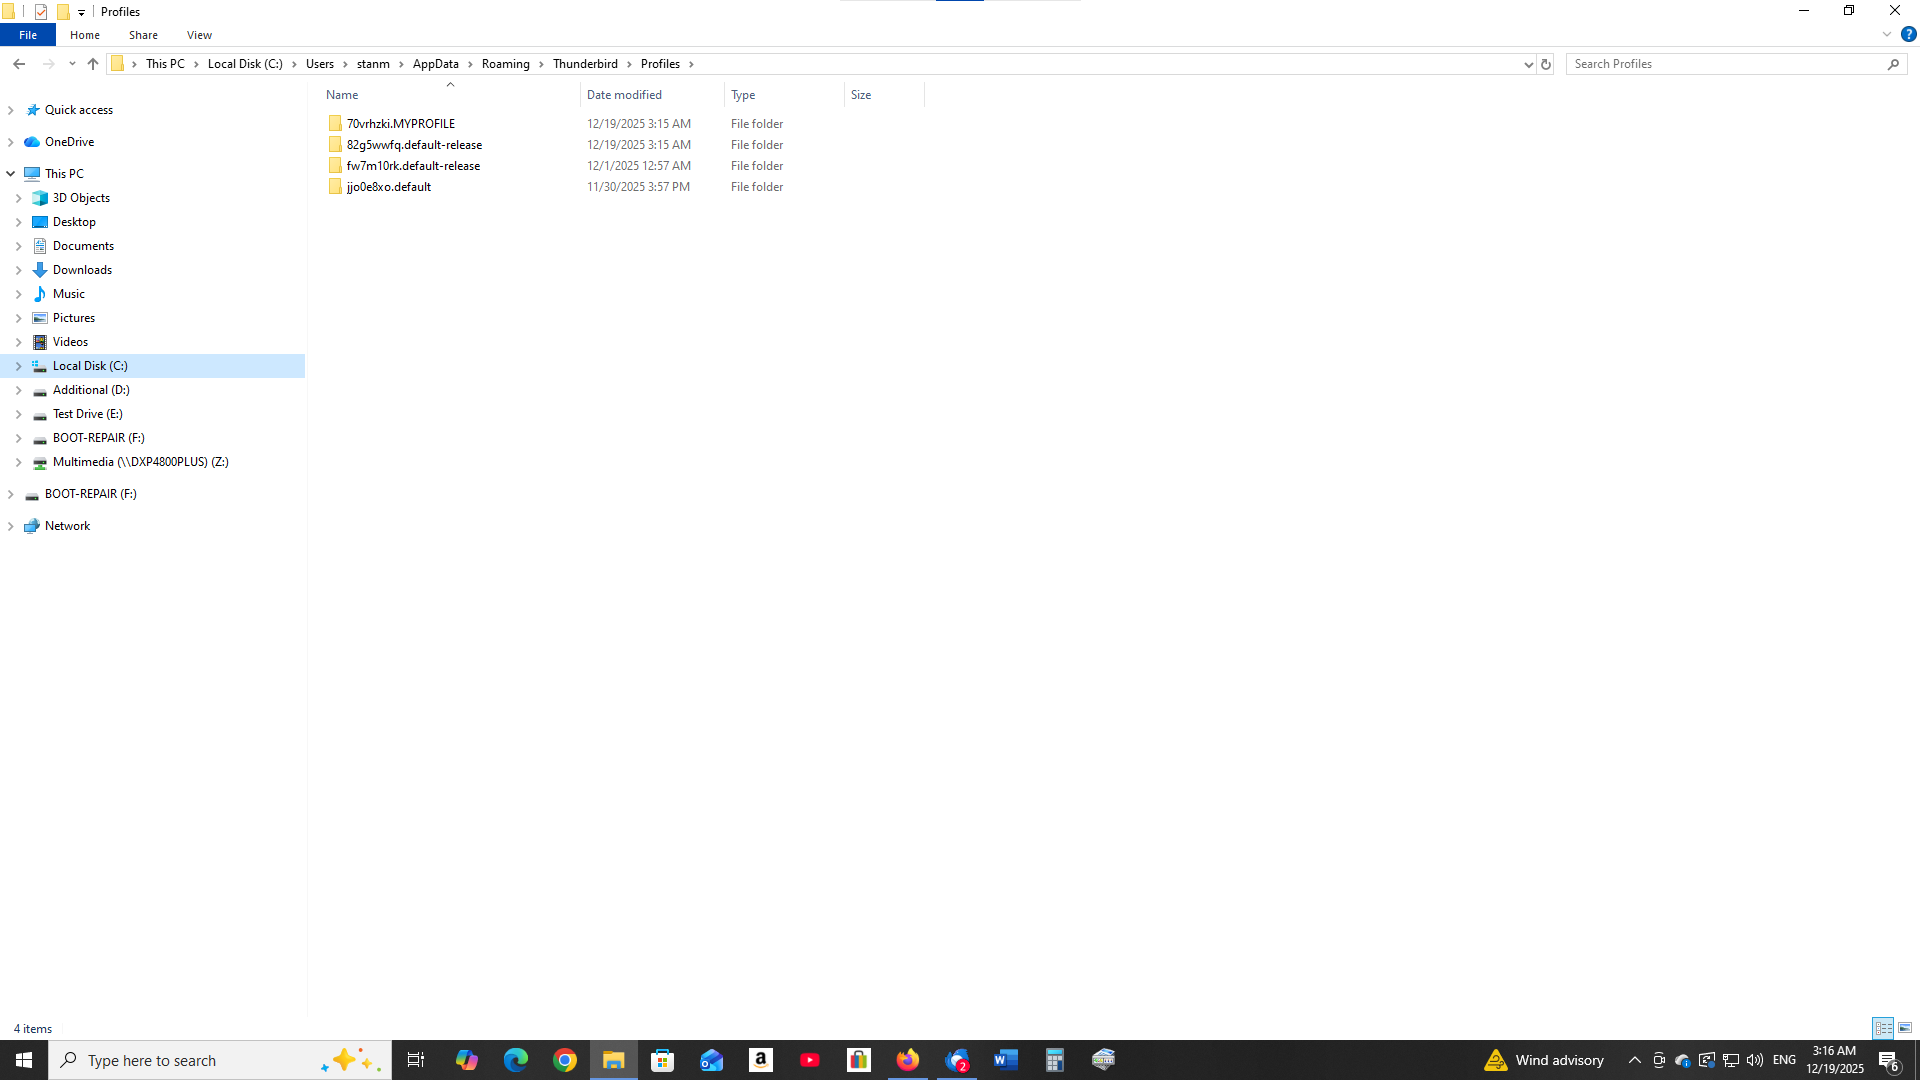Collapse the This PC tree node
This screenshot has width=1920, height=1080.
(11, 174)
